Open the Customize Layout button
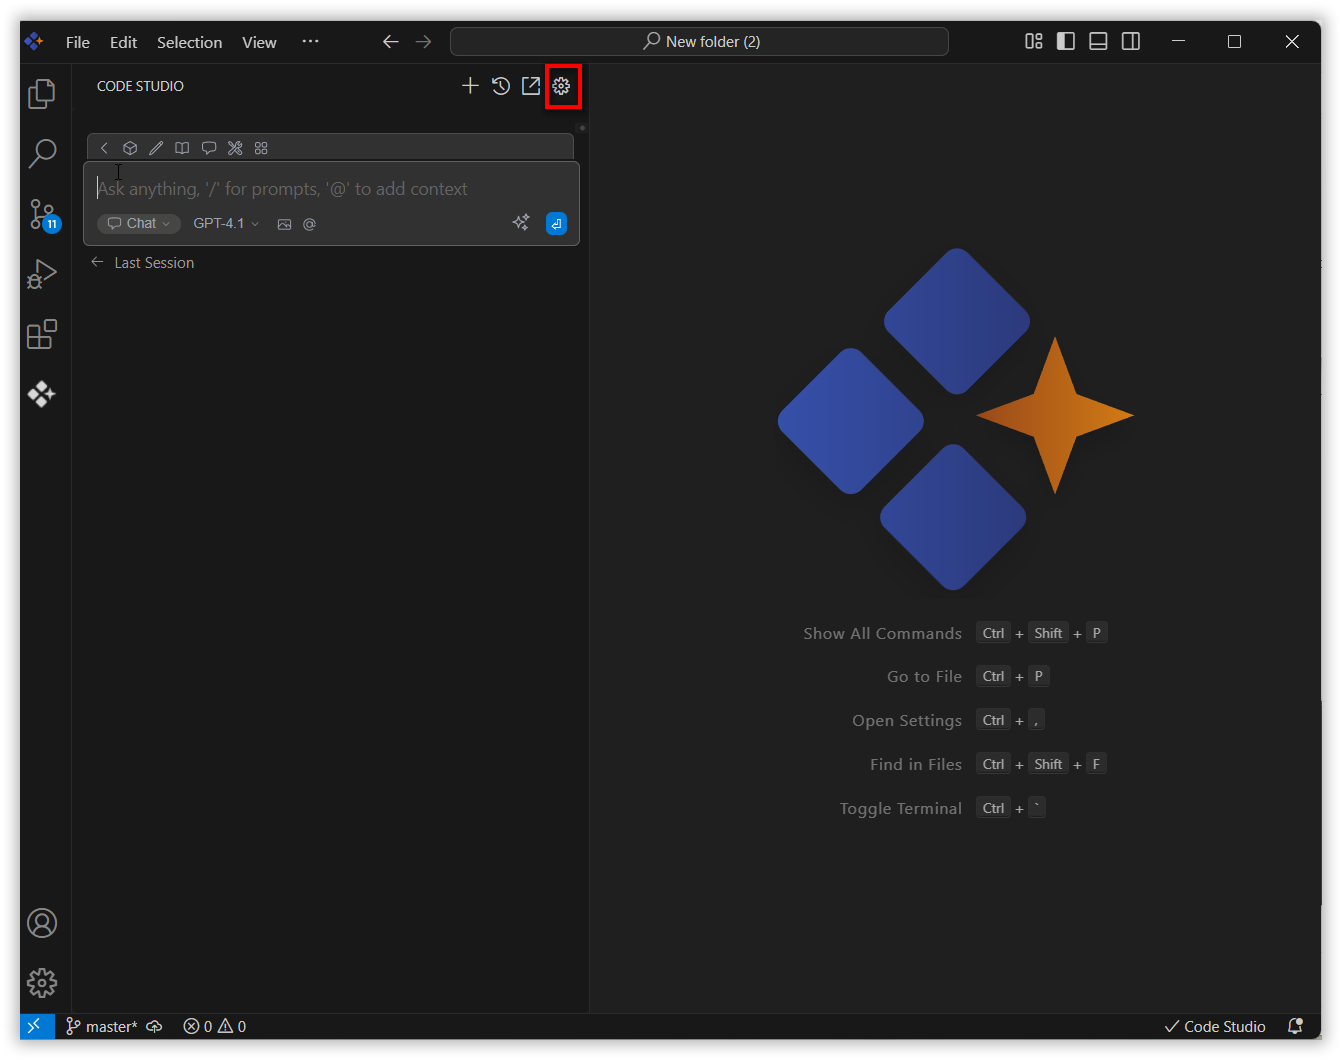Image resolution: width=1342 pixels, height=1060 pixels. 1034,41
